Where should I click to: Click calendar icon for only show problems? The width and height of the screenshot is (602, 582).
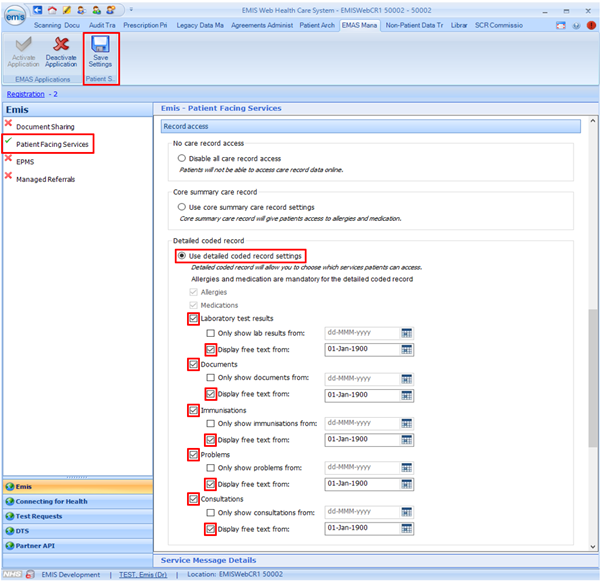tap(407, 468)
